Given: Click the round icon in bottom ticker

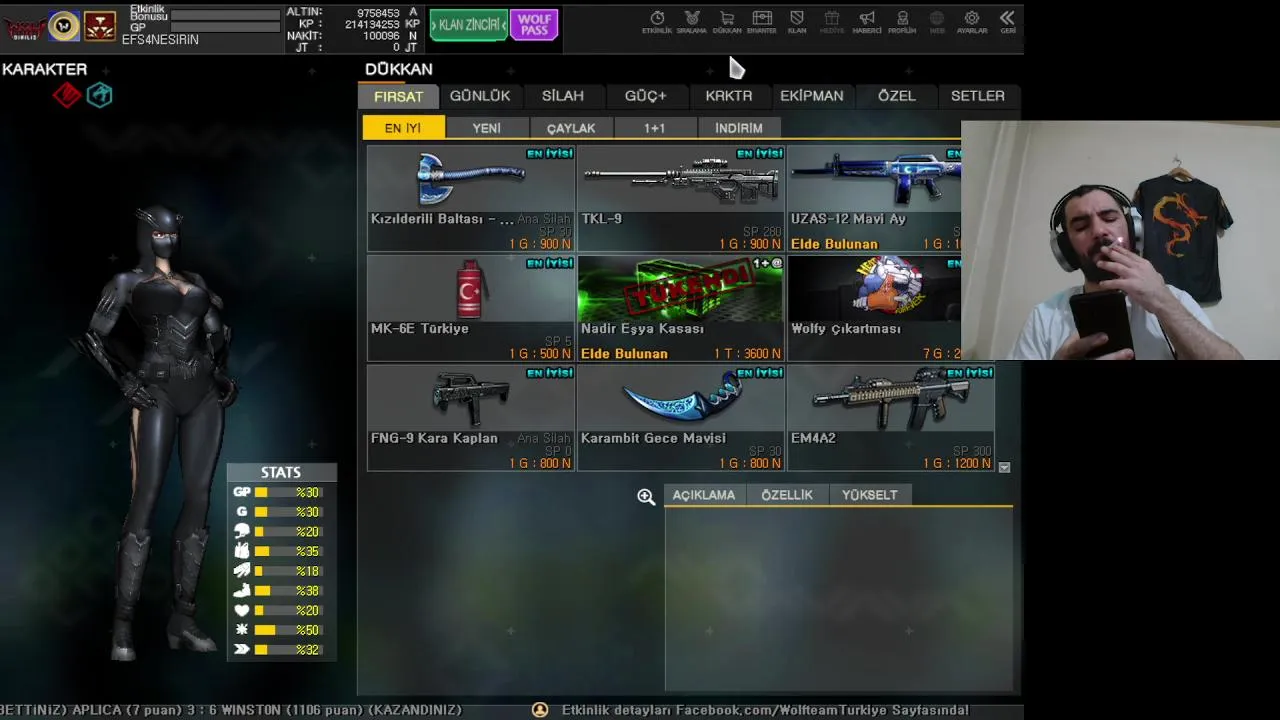Looking at the screenshot, I should (x=540, y=710).
